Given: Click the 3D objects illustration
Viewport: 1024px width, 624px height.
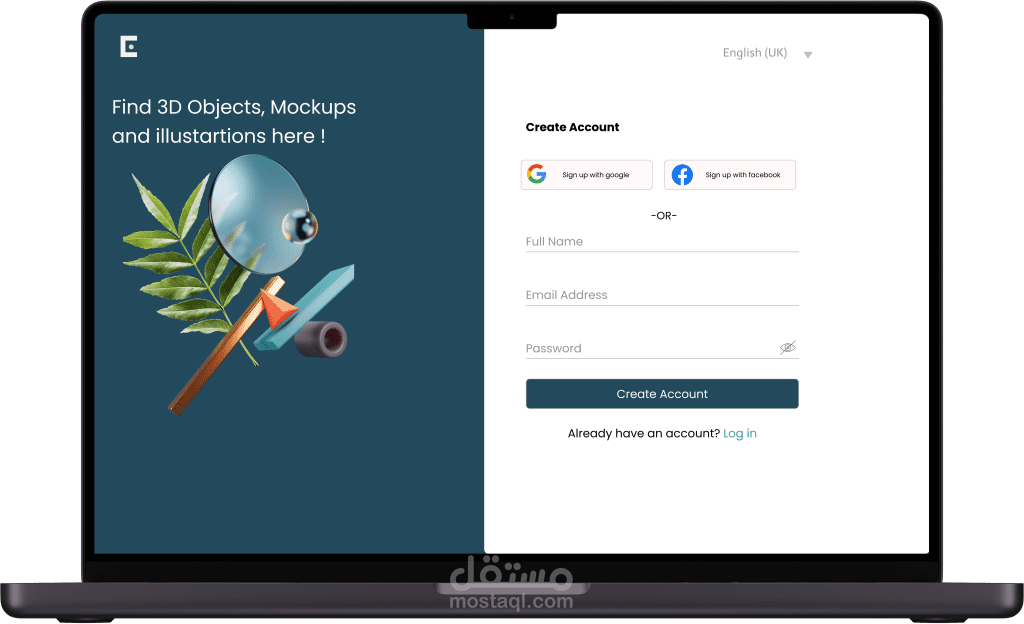Looking at the screenshot, I should coord(238,284).
